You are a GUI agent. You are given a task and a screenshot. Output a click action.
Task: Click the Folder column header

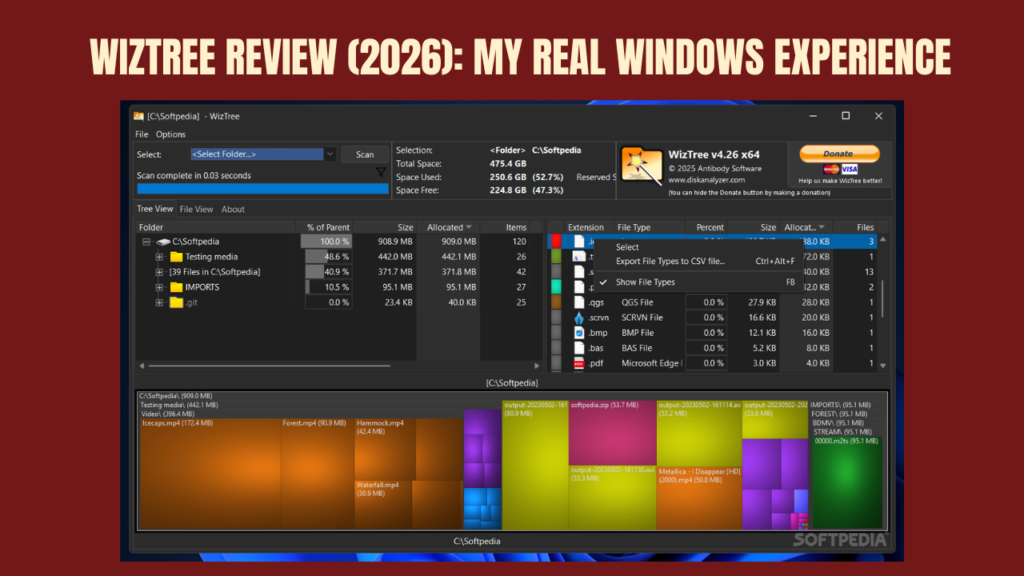151,227
